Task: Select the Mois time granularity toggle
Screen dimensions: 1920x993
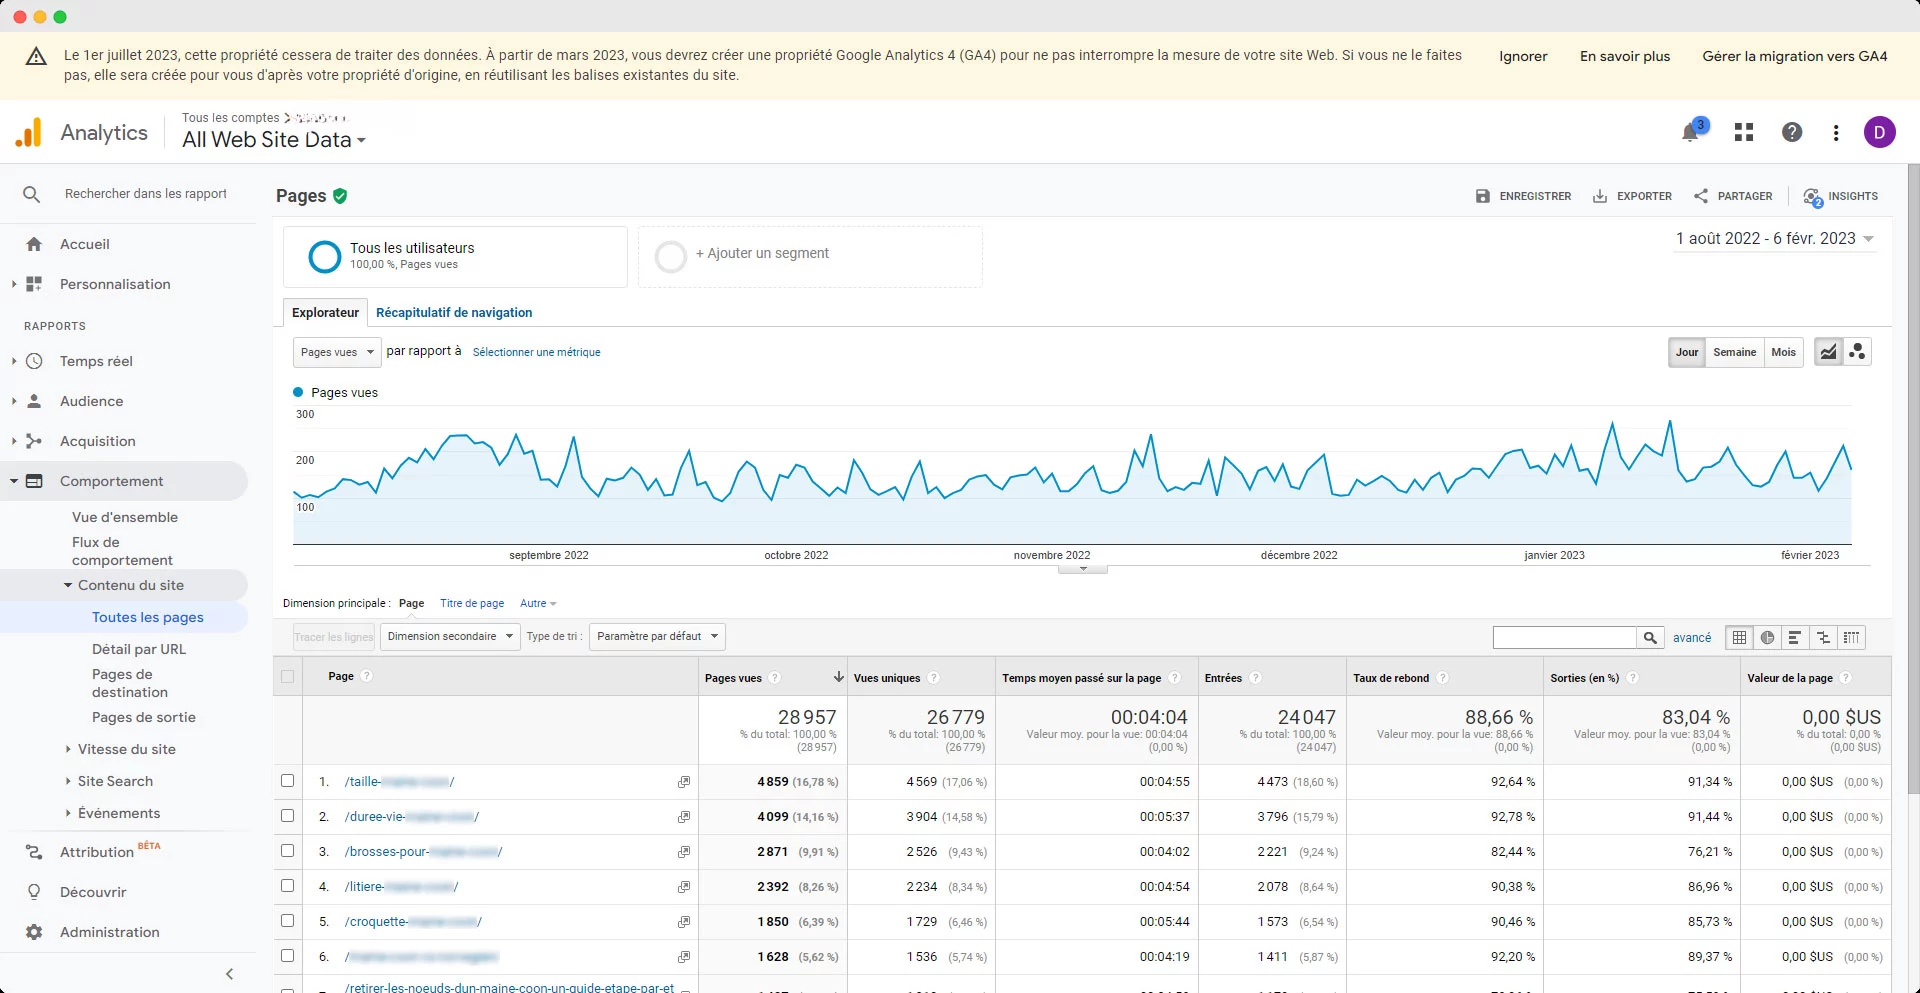Action: 1783,352
